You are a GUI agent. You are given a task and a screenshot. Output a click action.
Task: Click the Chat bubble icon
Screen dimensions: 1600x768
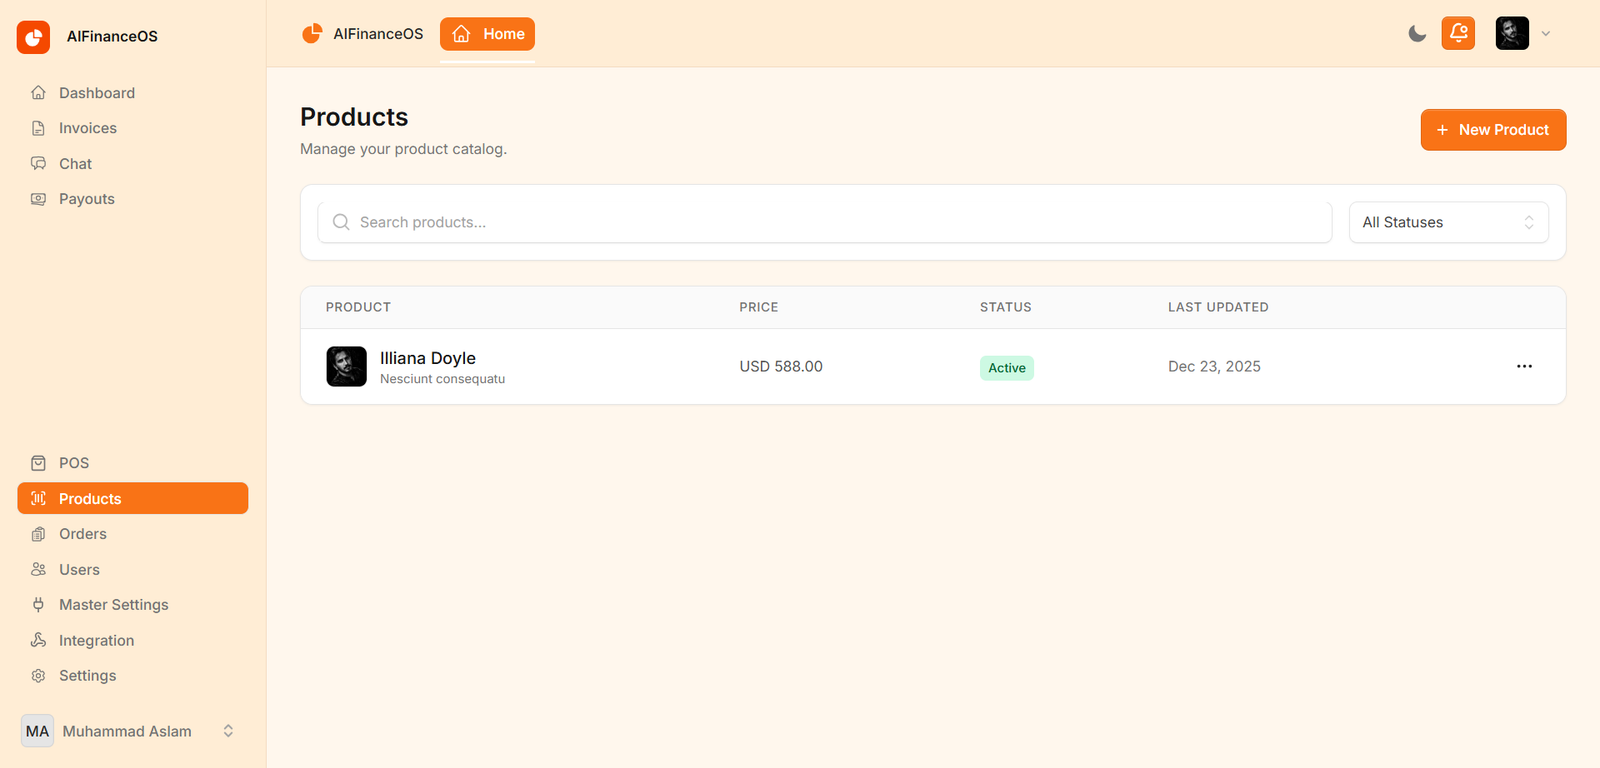tap(38, 164)
